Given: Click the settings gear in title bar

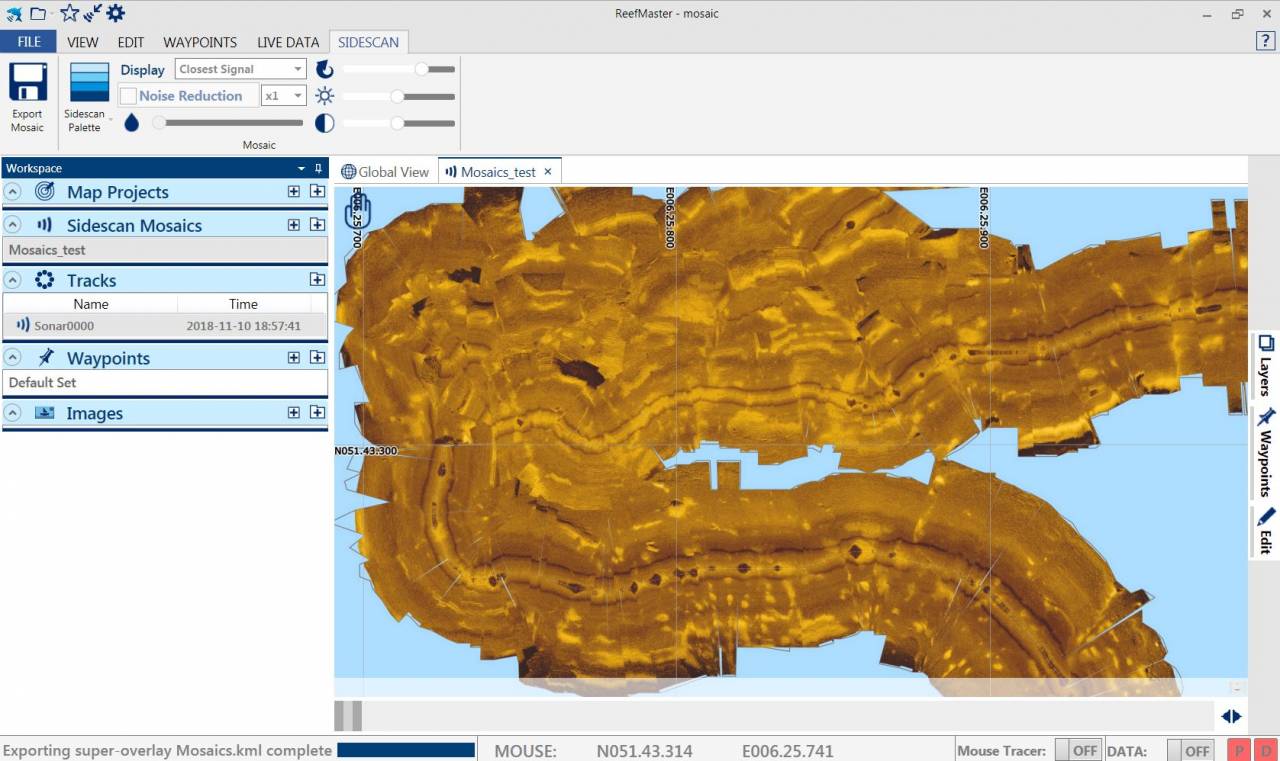Looking at the screenshot, I should click(116, 13).
